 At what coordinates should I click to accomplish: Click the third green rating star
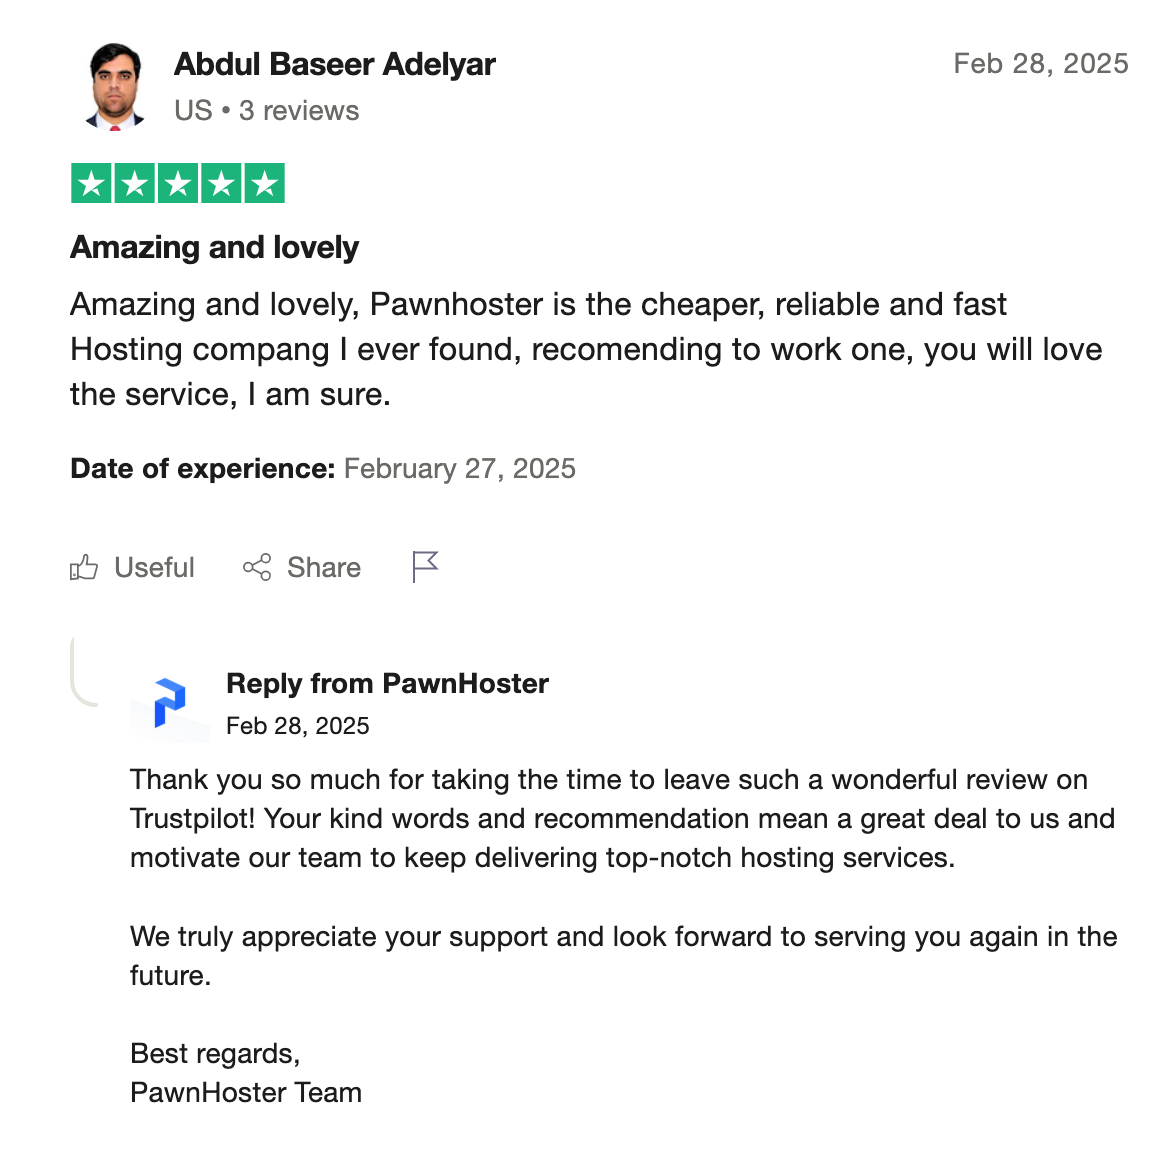(178, 184)
